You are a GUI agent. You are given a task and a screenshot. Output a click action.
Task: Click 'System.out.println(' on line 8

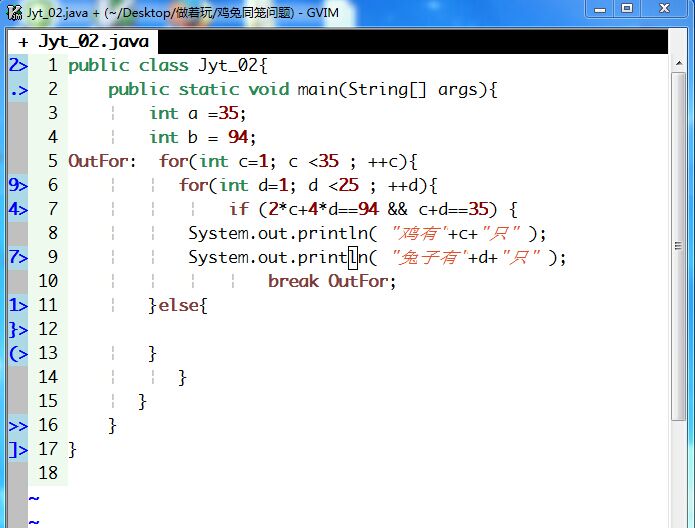[x=283, y=234]
